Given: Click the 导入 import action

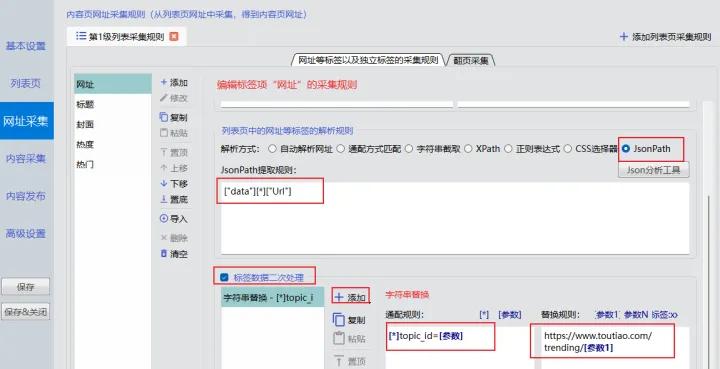Looking at the screenshot, I should point(174,219).
